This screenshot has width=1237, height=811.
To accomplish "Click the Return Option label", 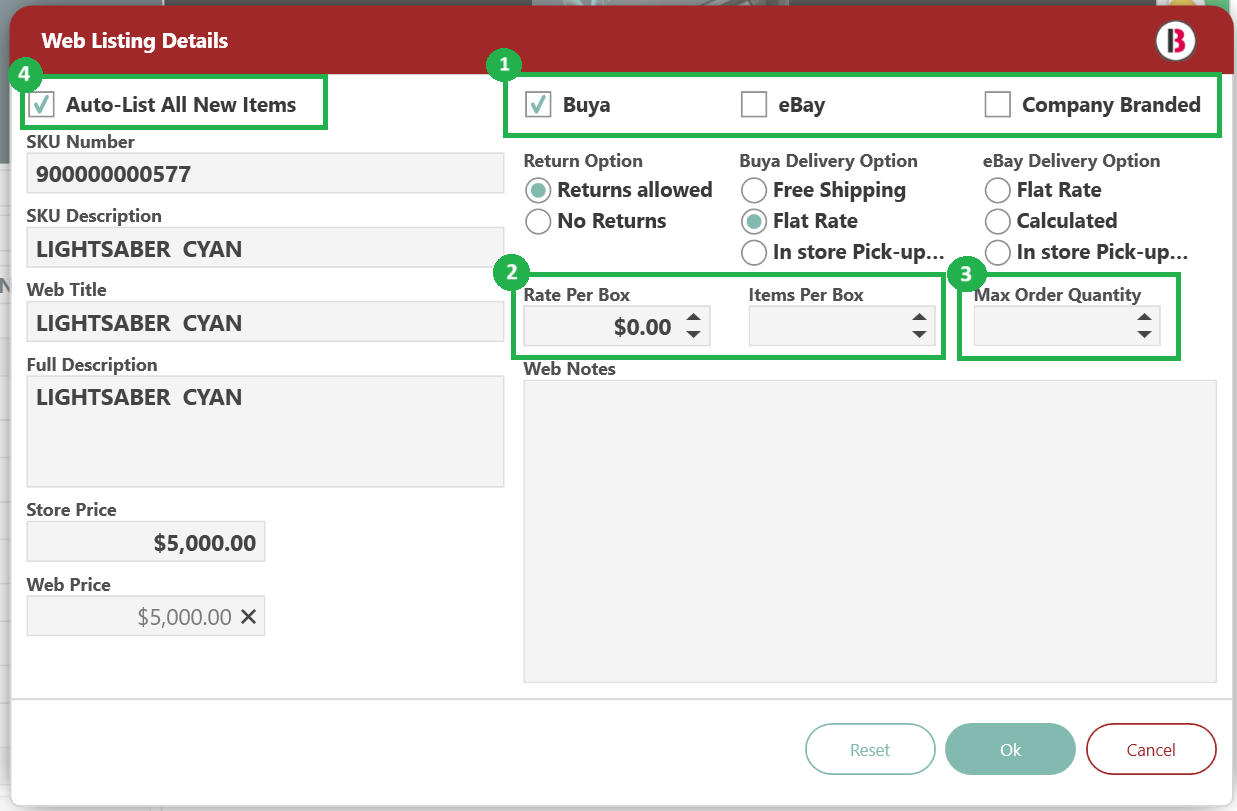I will (x=583, y=161).
